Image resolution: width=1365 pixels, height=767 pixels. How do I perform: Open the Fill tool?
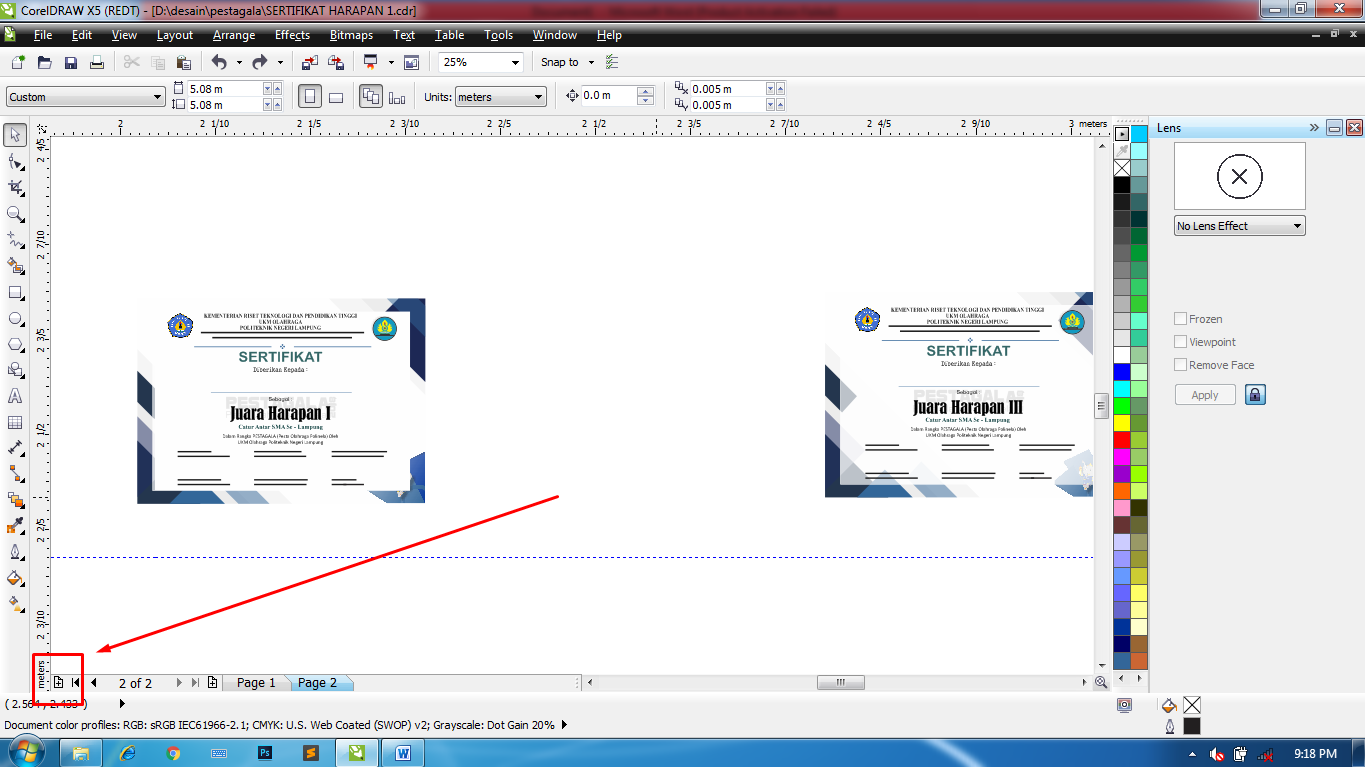[x=14, y=578]
